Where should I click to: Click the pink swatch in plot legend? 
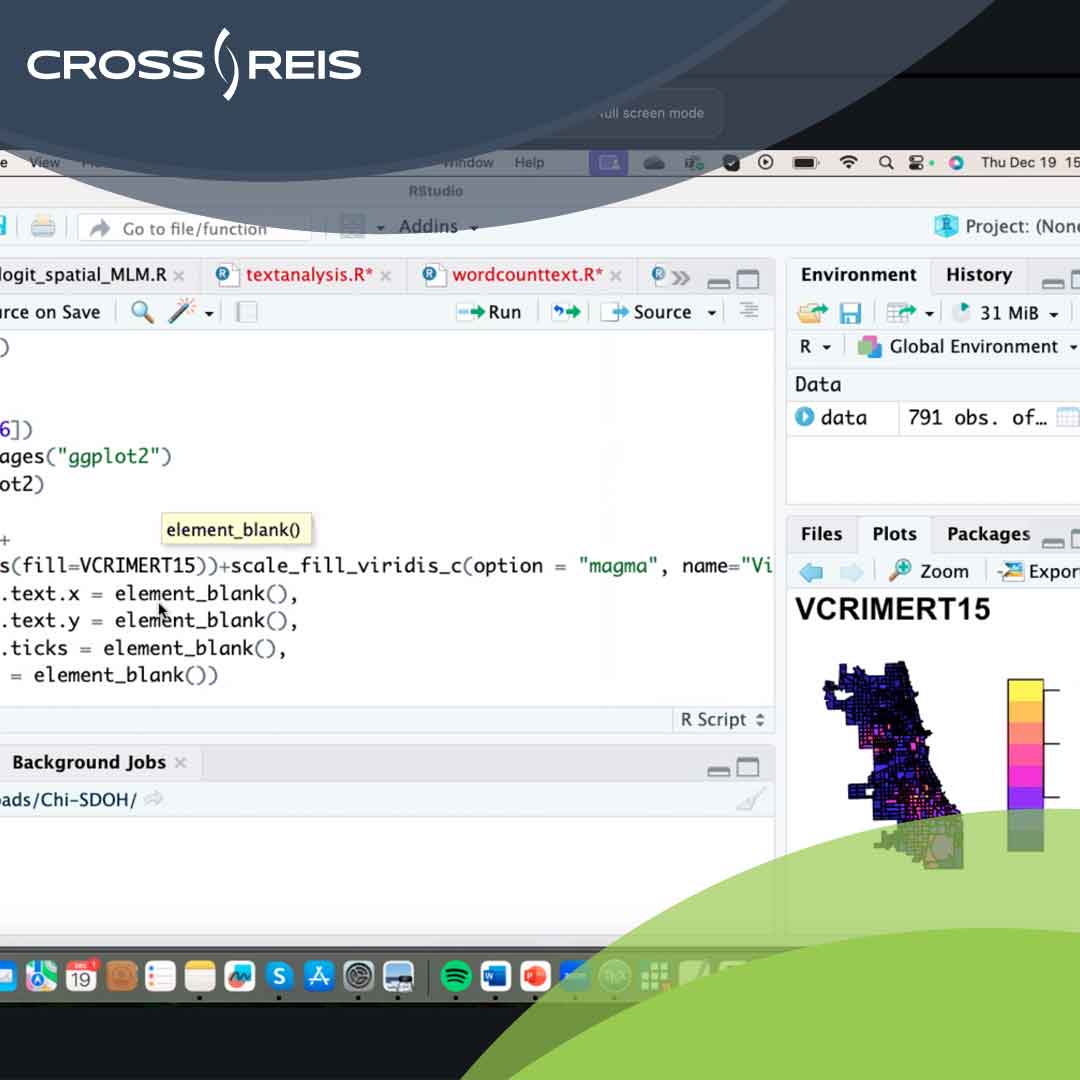(1025, 754)
